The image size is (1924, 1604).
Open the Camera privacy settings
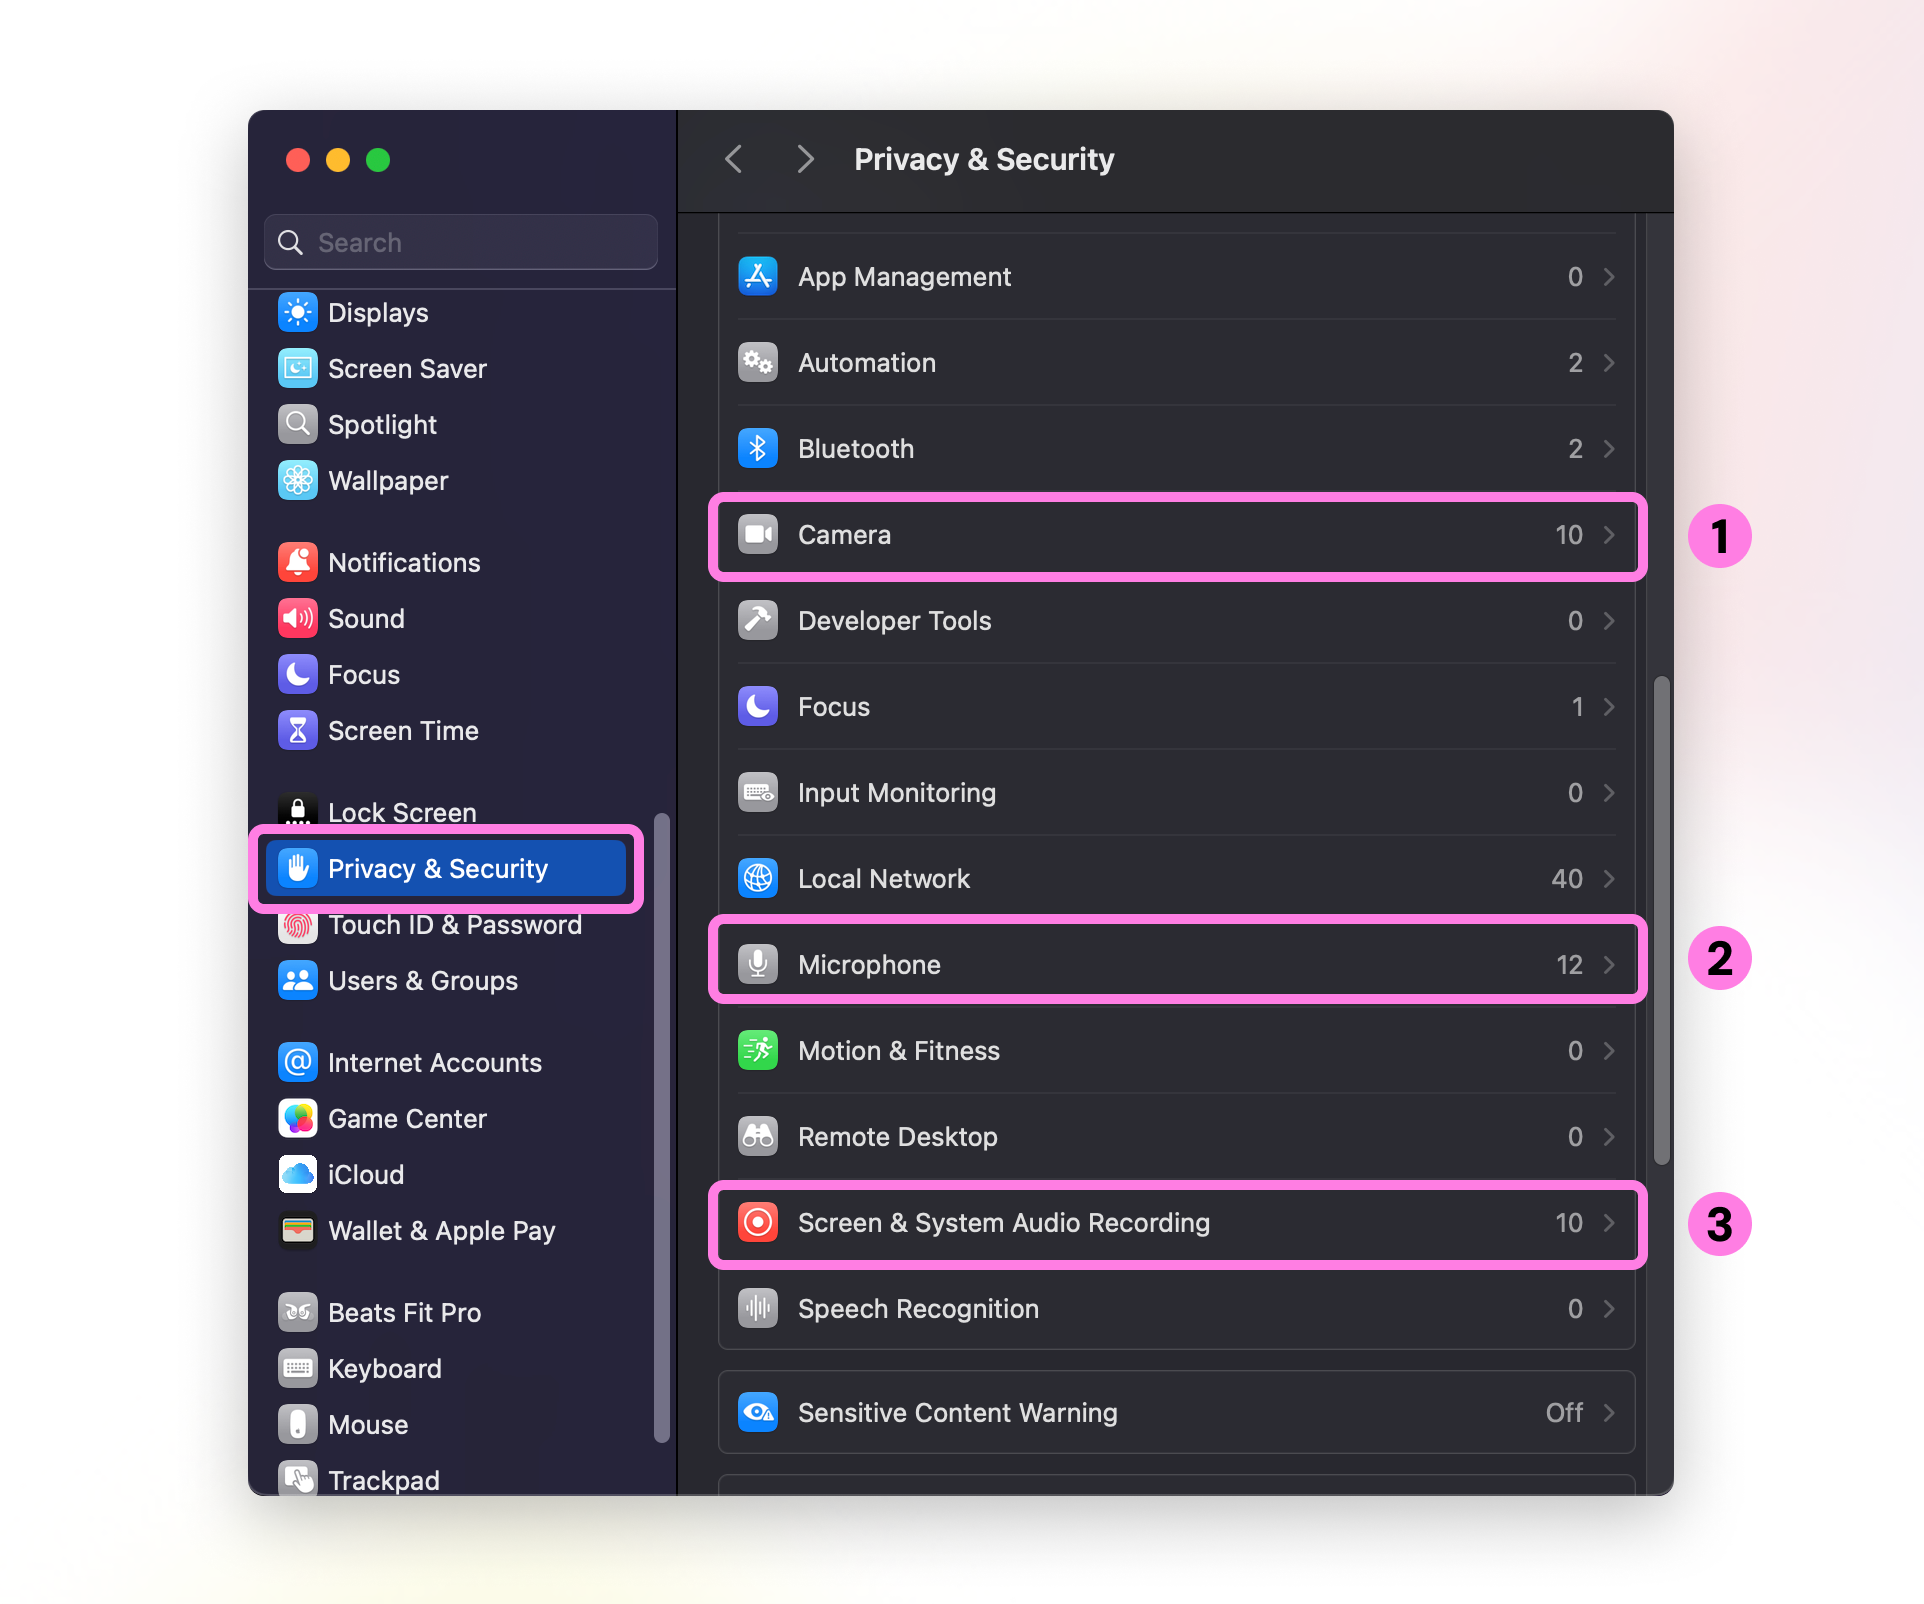[1175, 535]
